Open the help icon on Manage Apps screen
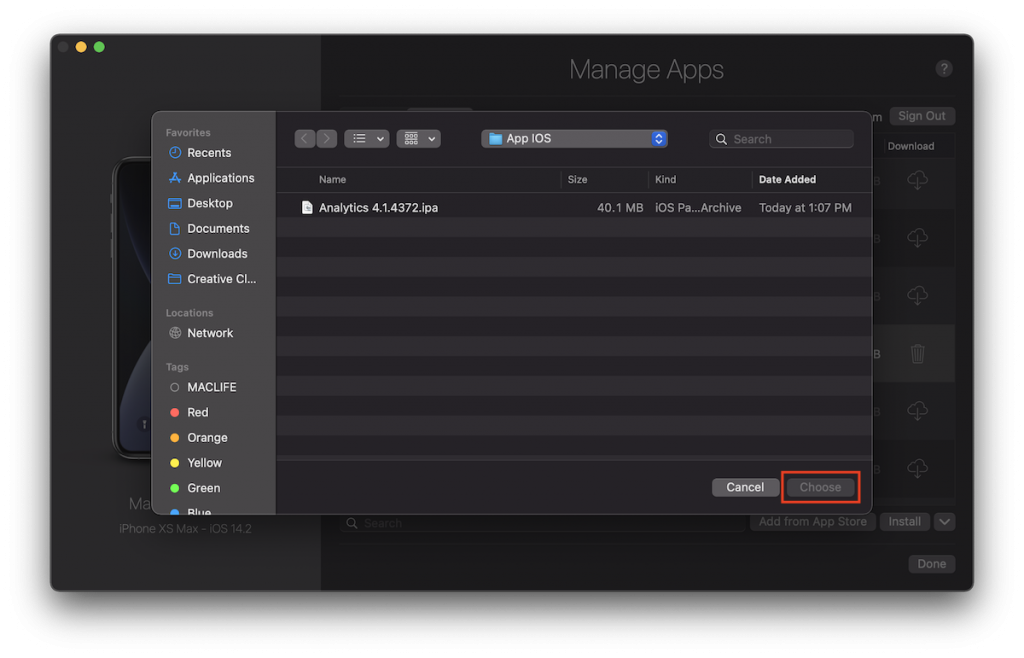 [x=943, y=68]
